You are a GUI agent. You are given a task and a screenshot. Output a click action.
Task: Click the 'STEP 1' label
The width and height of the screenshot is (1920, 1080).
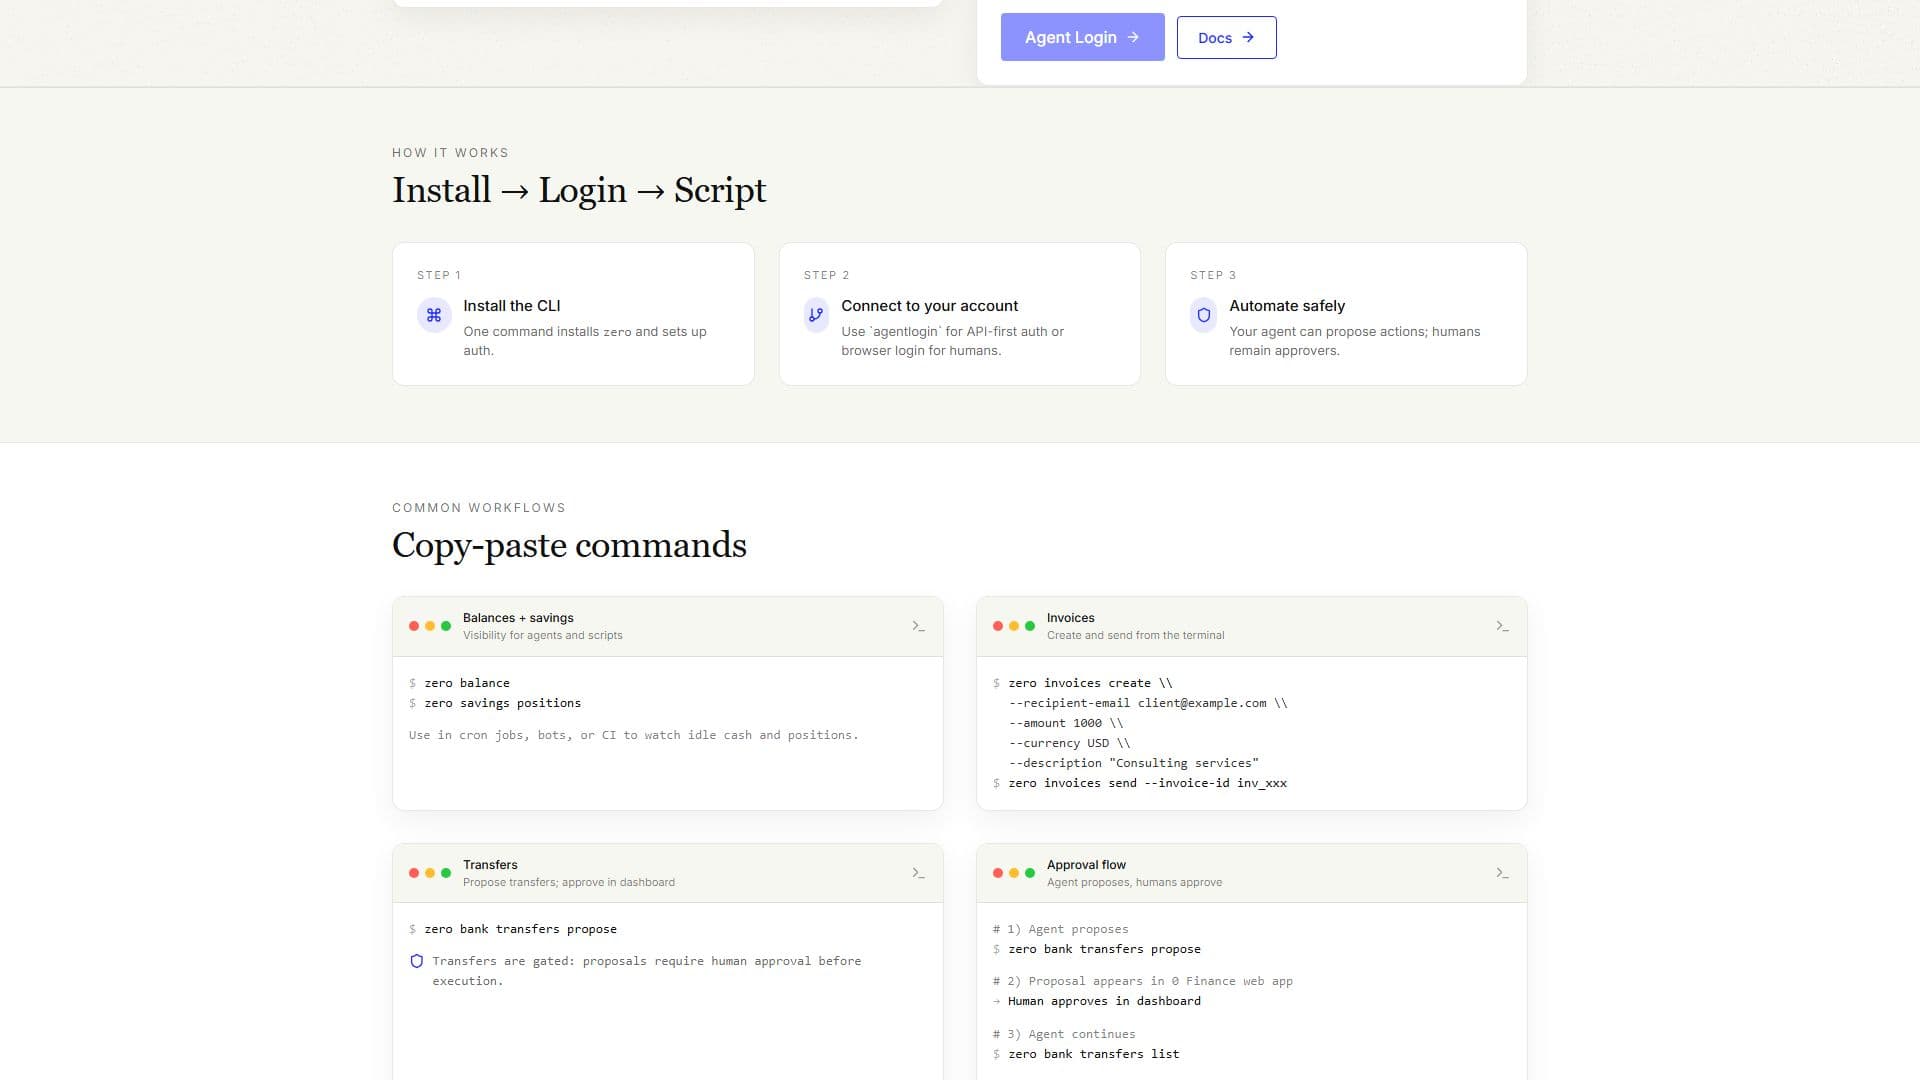439,275
